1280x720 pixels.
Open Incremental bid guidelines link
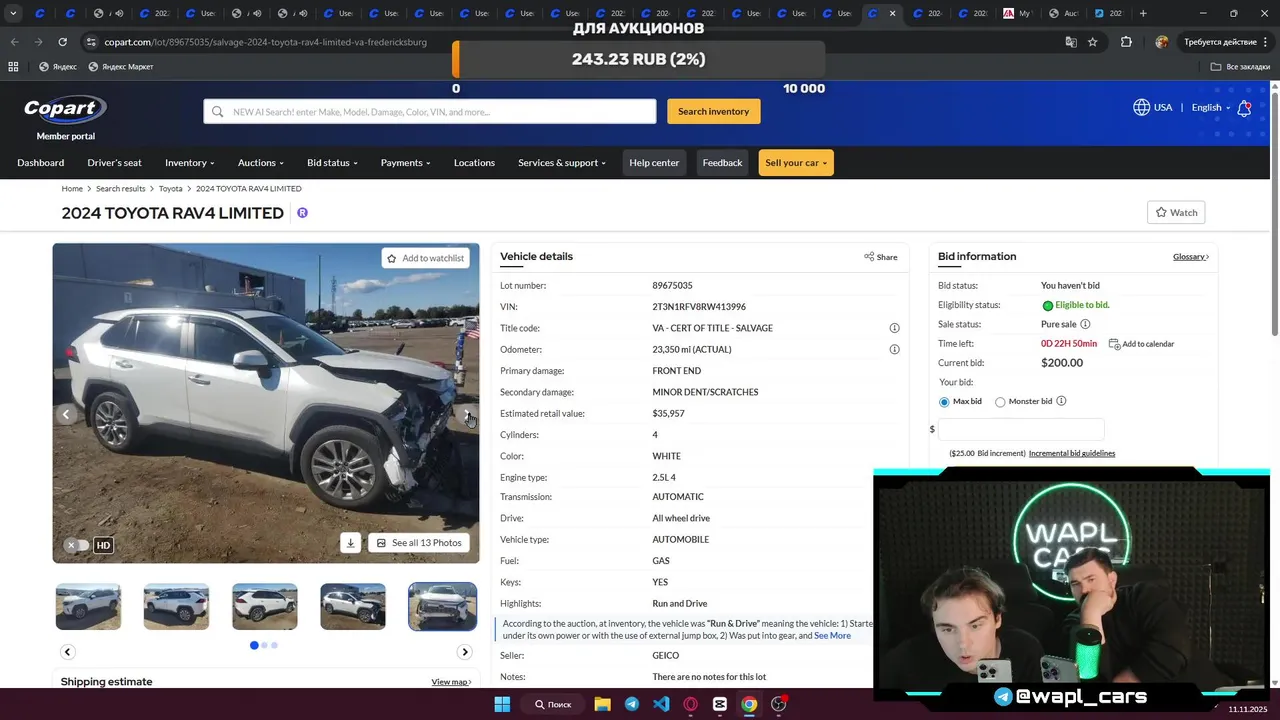point(1072,453)
